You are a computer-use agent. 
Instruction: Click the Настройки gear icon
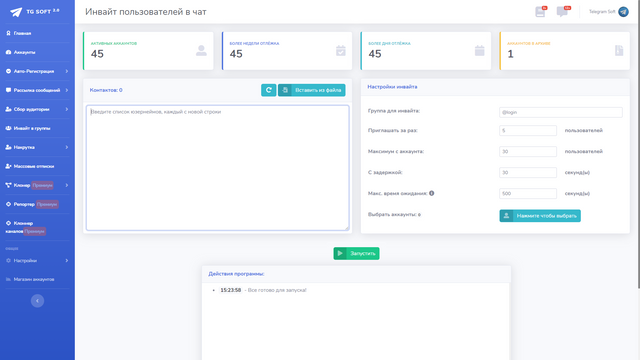(x=8, y=260)
